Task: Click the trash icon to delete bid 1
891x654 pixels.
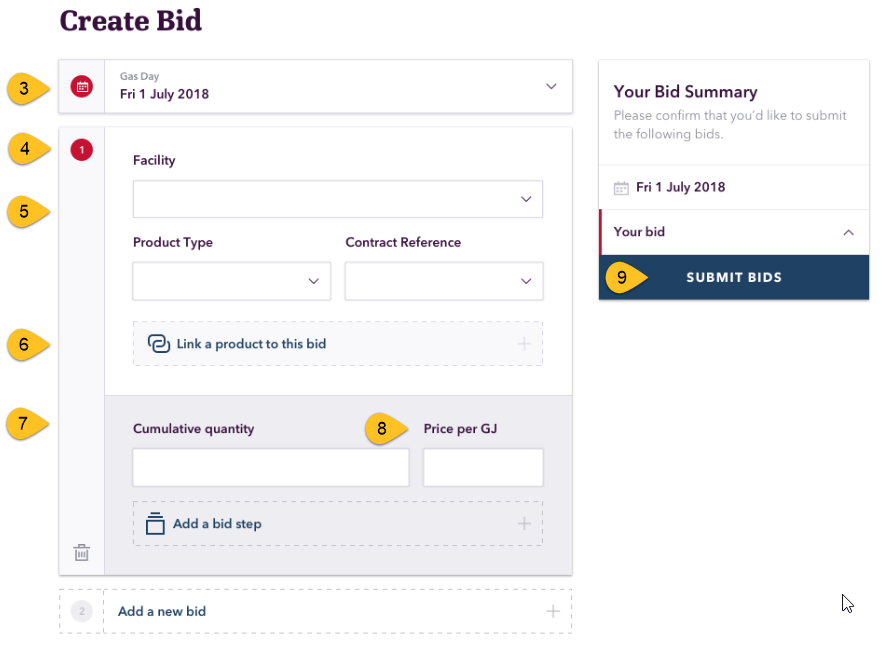Action: coord(82,552)
